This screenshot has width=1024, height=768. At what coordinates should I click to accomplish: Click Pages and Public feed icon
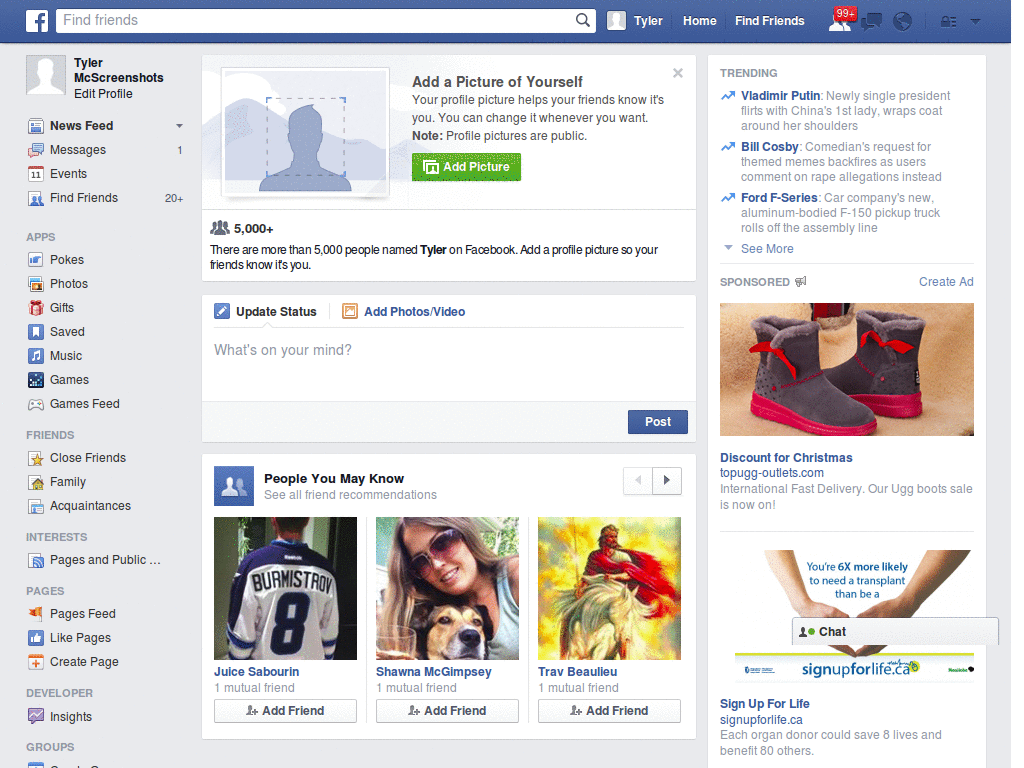[35, 560]
